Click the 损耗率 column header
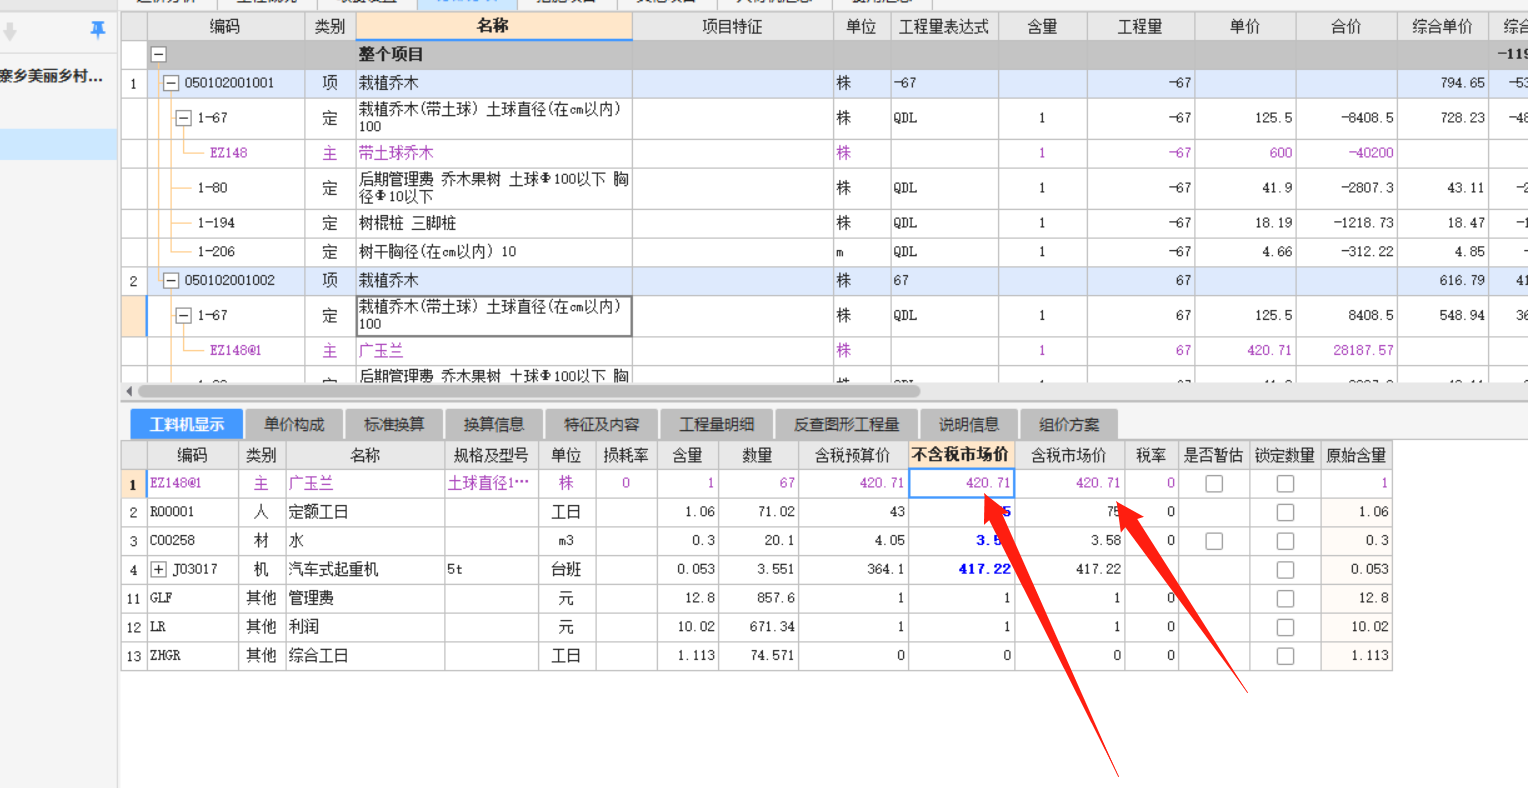This screenshot has height=788, width=1528. [x=626, y=455]
